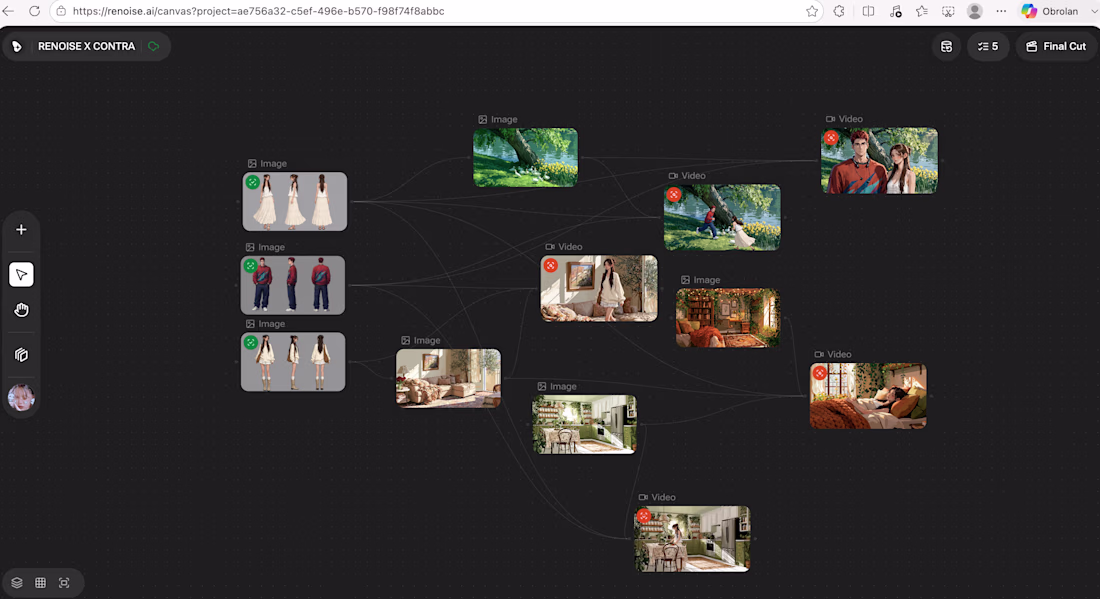The width and height of the screenshot is (1100, 599).
Task: Click red badge on living room girl video
Action: (551, 265)
